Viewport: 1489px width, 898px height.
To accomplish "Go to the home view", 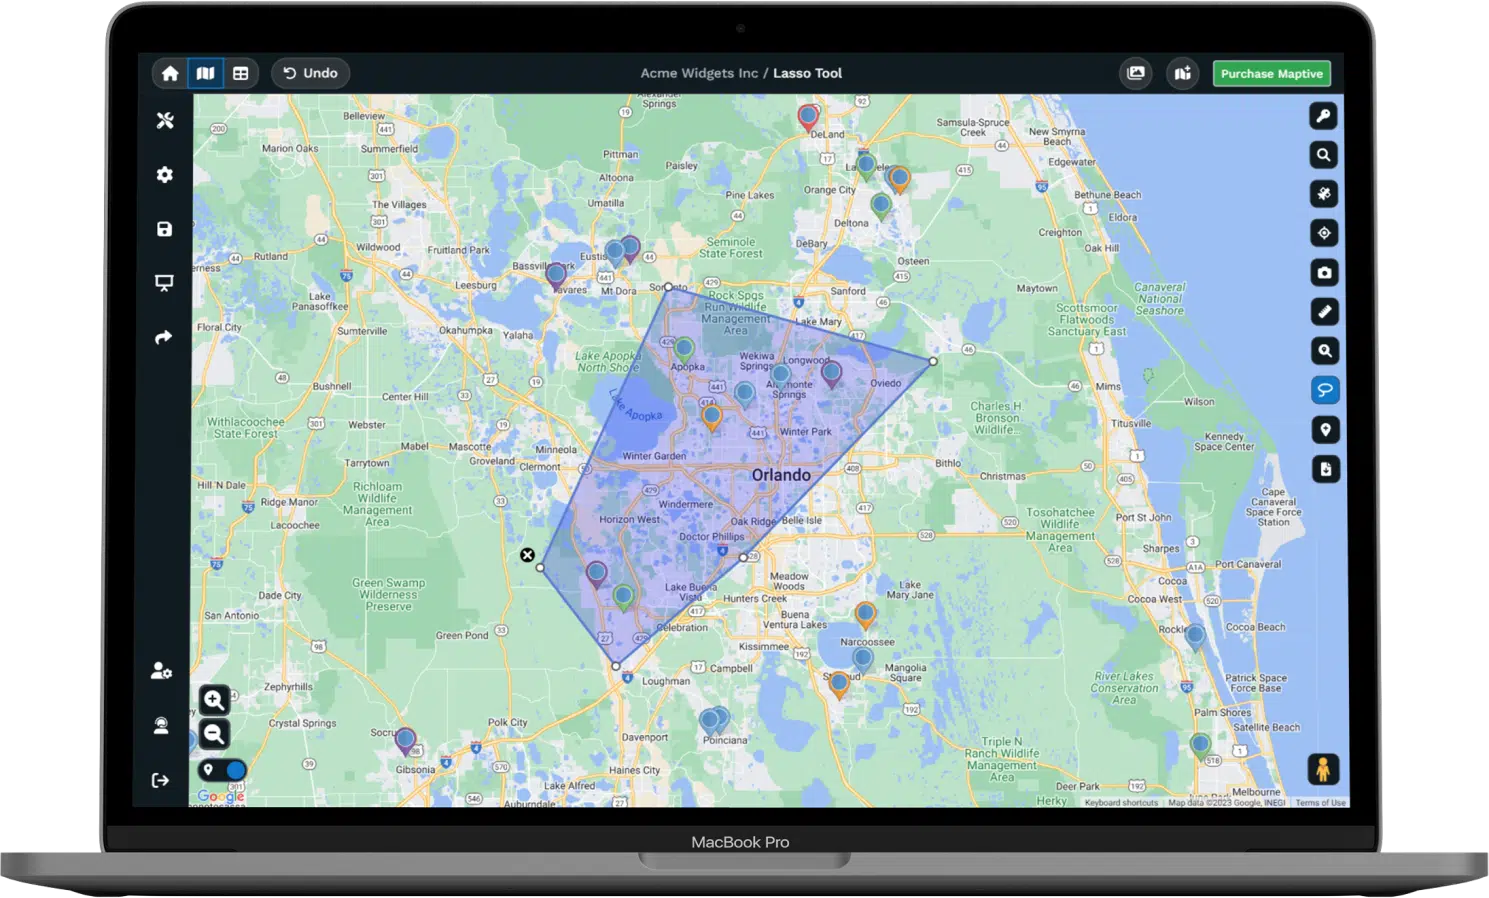I will pyautogui.click(x=170, y=73).
